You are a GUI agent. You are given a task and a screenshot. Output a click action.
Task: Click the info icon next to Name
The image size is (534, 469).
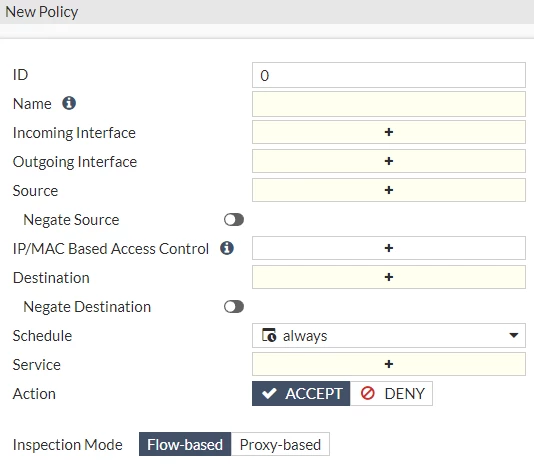tap(69, 103)
